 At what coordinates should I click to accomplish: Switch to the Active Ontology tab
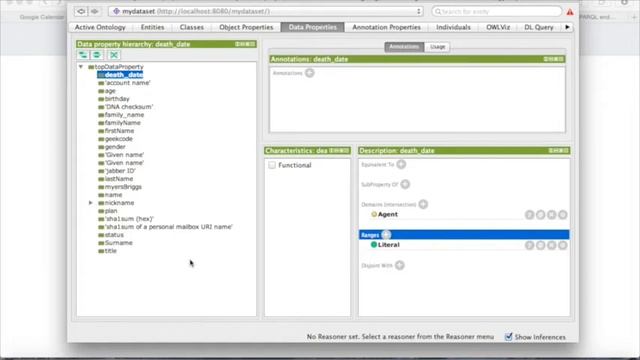tap(100, 27)
